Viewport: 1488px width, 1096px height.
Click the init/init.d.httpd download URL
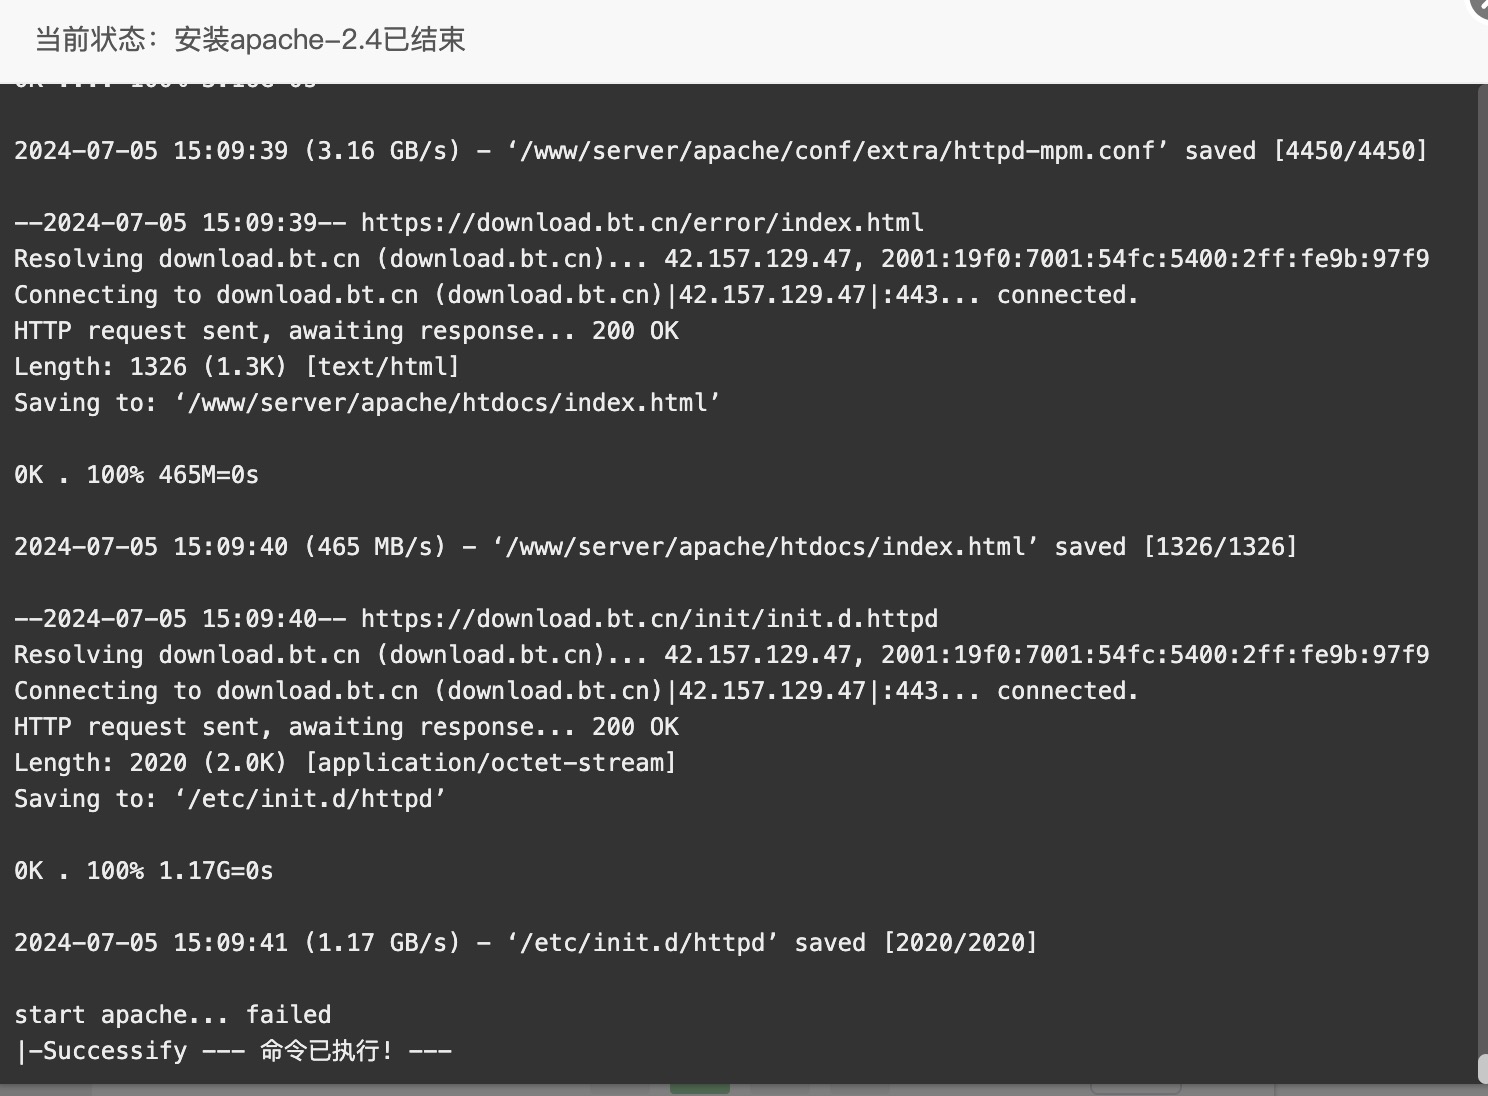click(x=649, y=619)
